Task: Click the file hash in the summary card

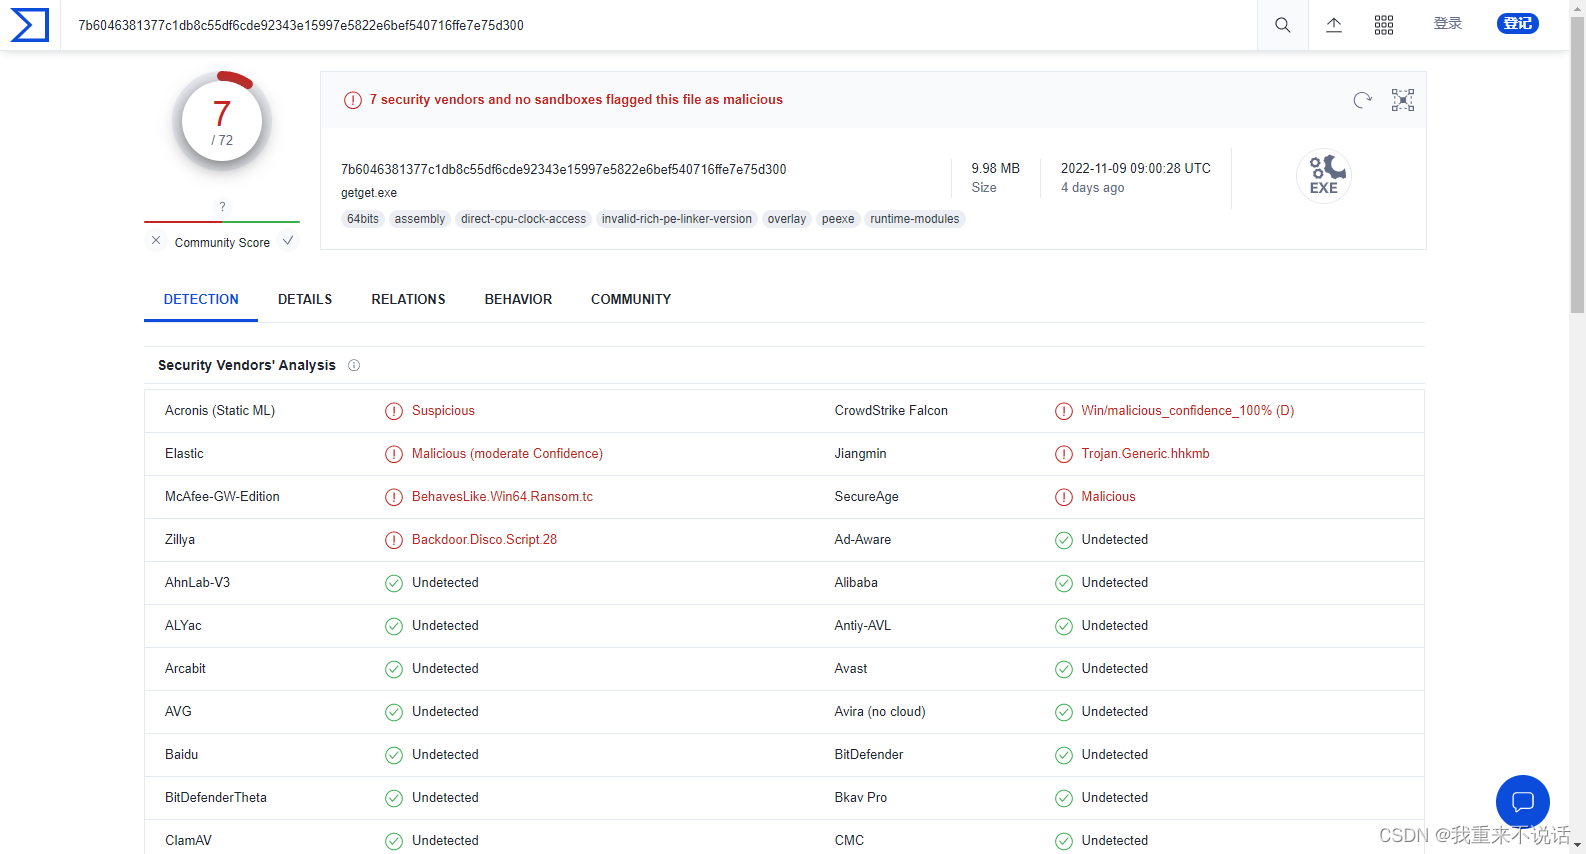Action: [x=564, y=169]
